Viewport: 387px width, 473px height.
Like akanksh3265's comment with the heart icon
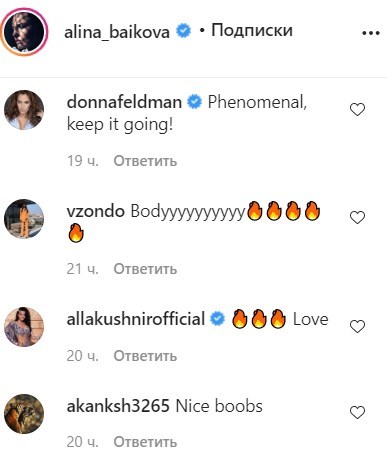pos(357,413)
